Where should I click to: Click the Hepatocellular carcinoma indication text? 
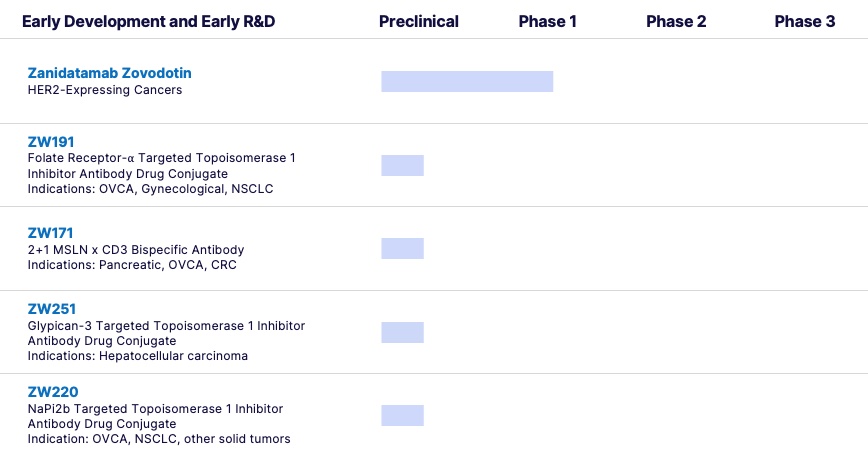coord(173,356)
